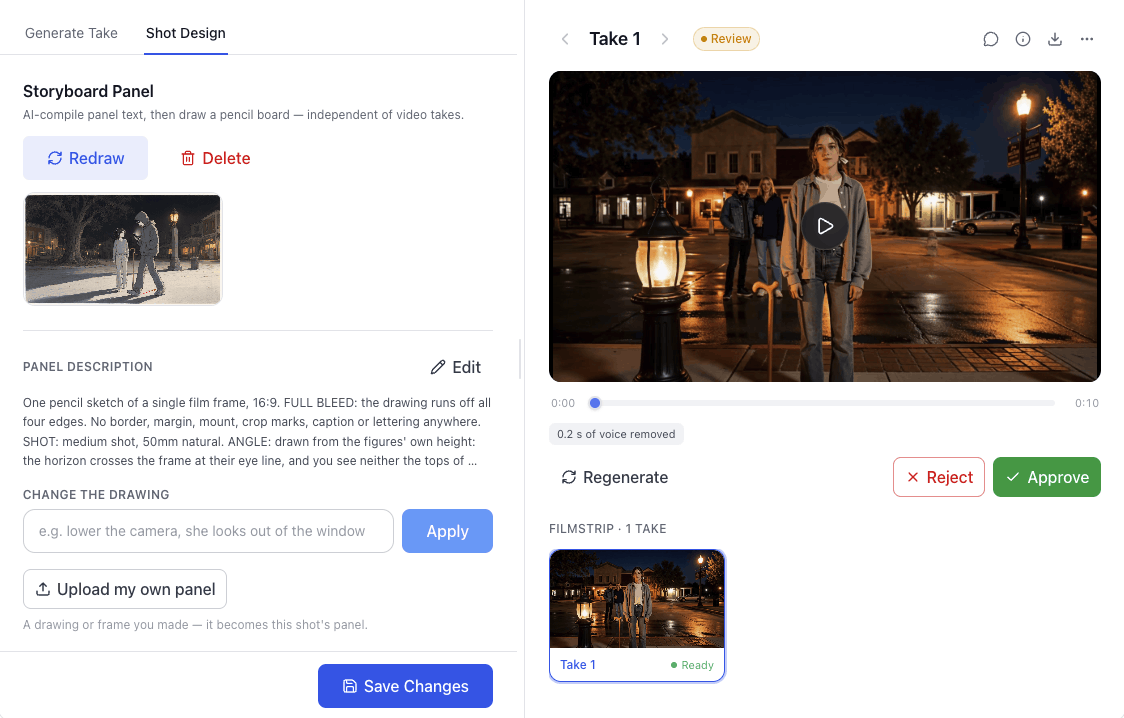Download the take

click(1054, 39)
